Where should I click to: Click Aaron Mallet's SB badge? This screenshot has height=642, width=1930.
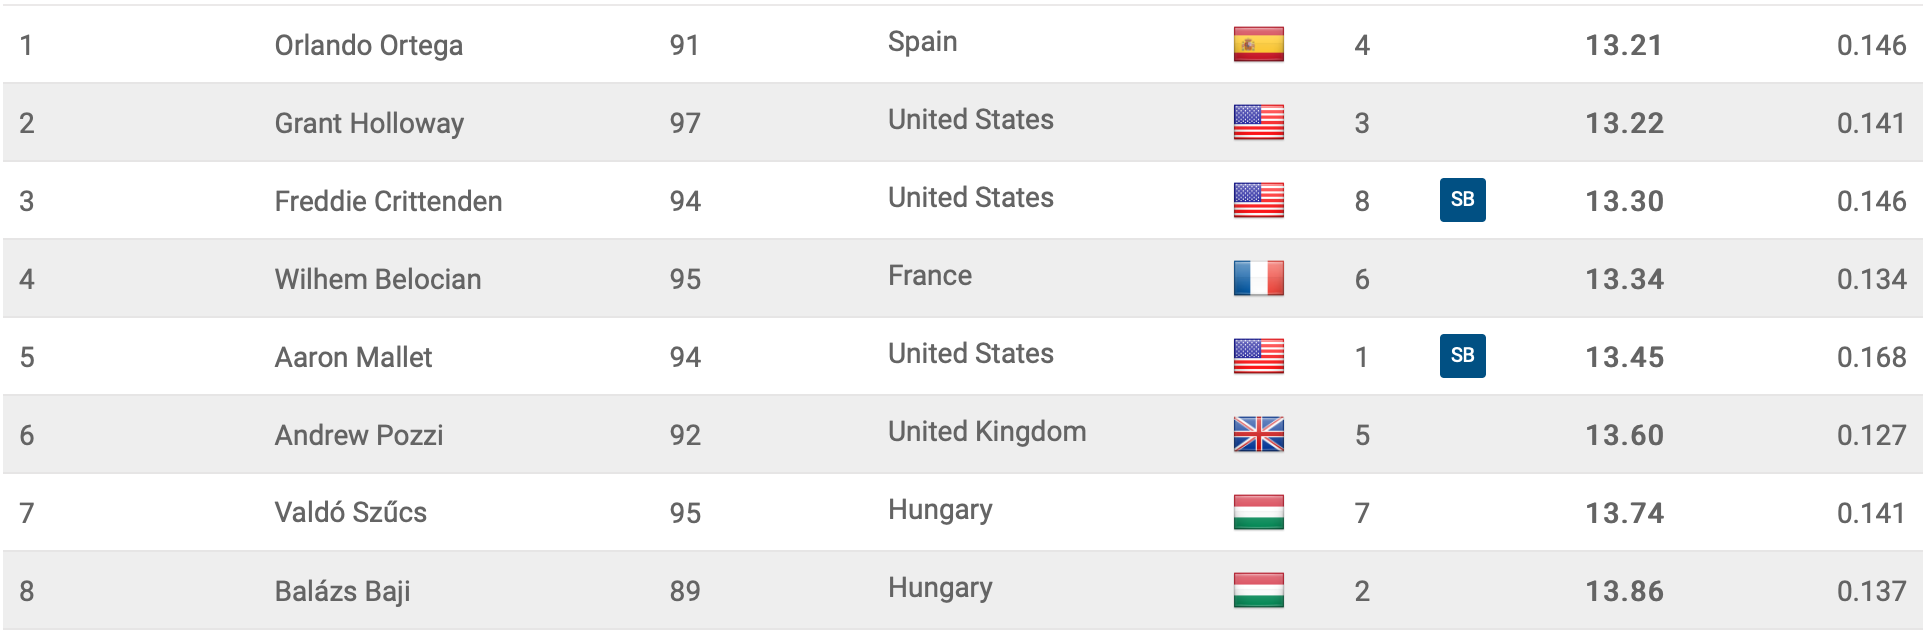1462,355
